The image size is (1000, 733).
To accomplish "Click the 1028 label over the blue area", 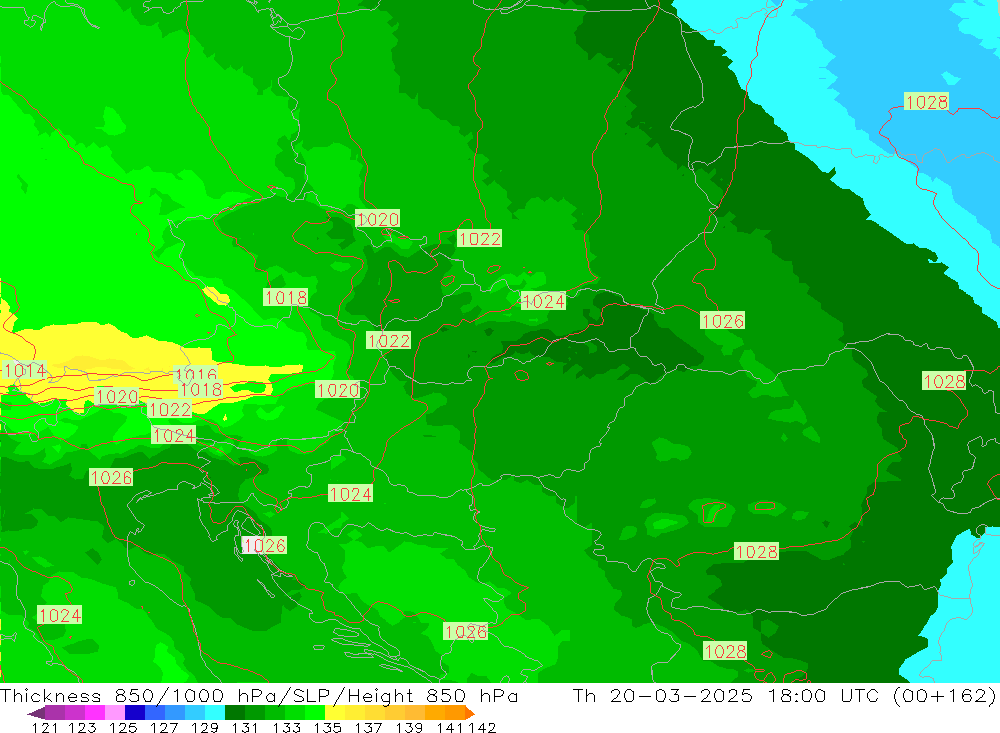I will point(927,101).
